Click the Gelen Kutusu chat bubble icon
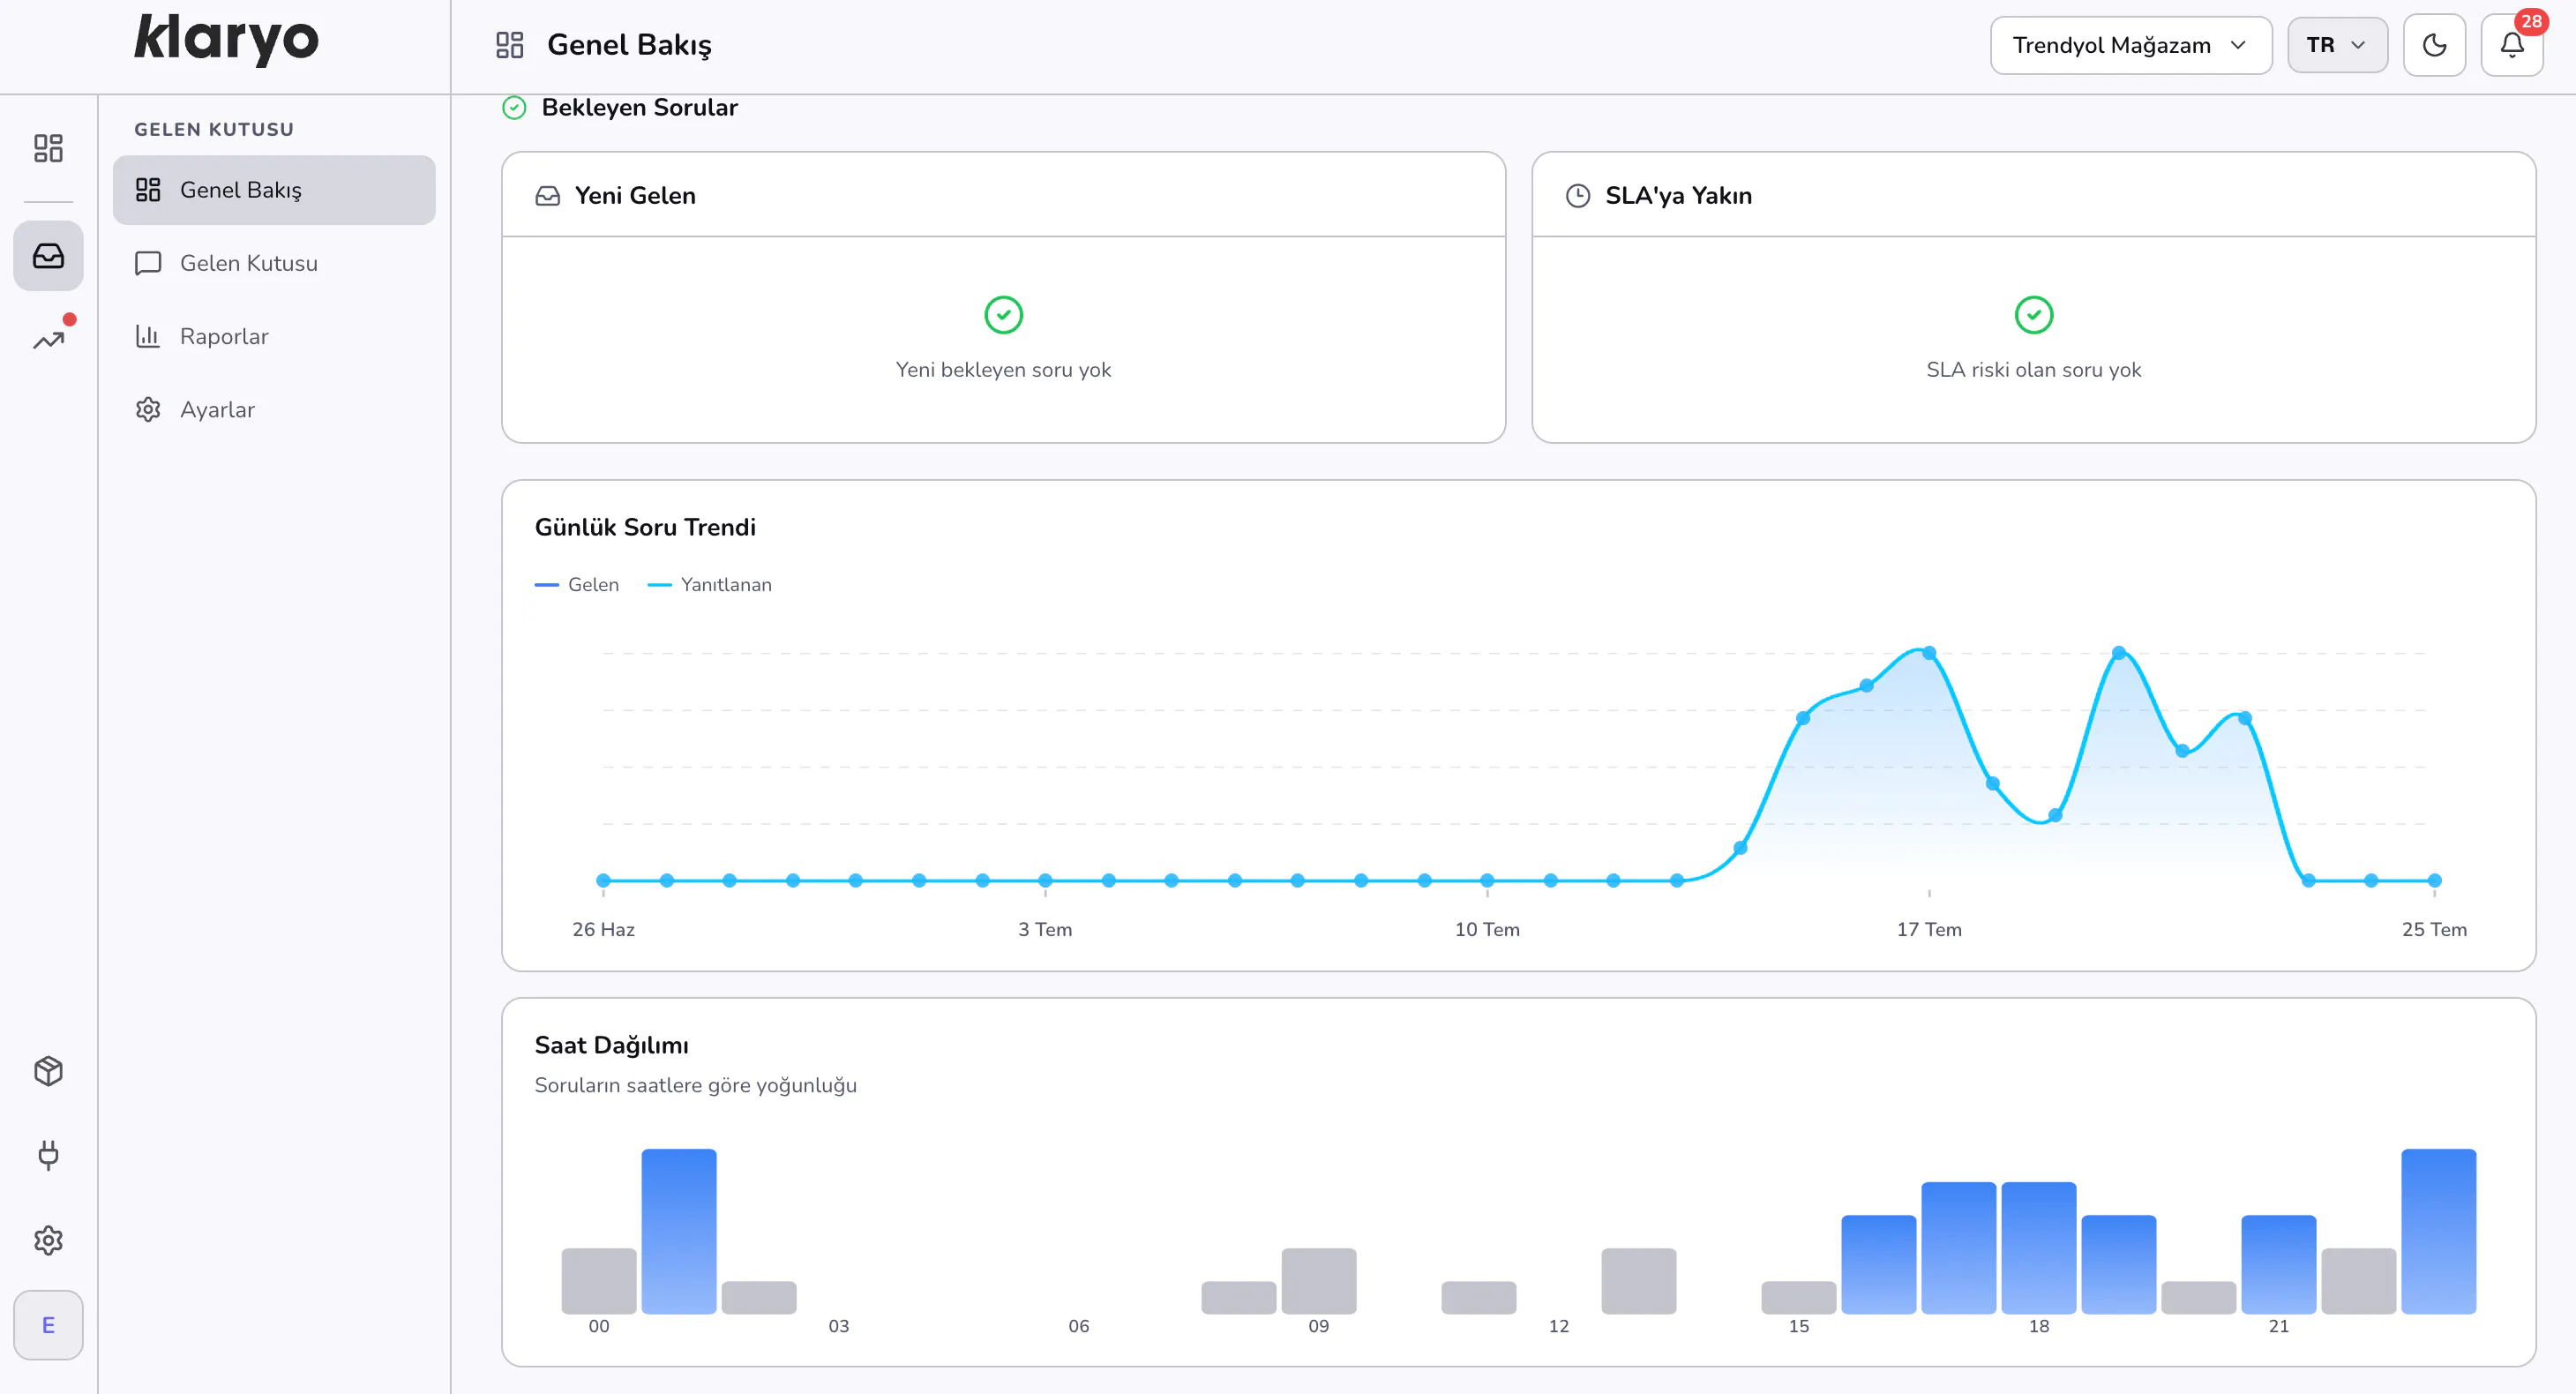 click(148, 263)
